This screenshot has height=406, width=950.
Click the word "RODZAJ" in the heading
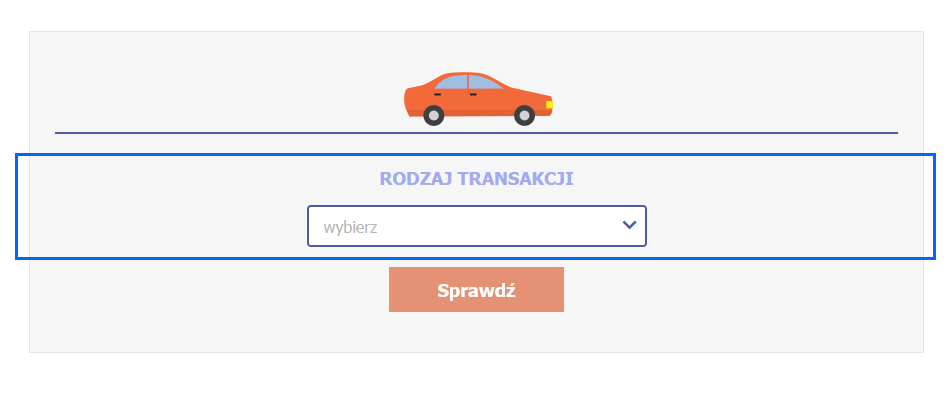[416, 179]
